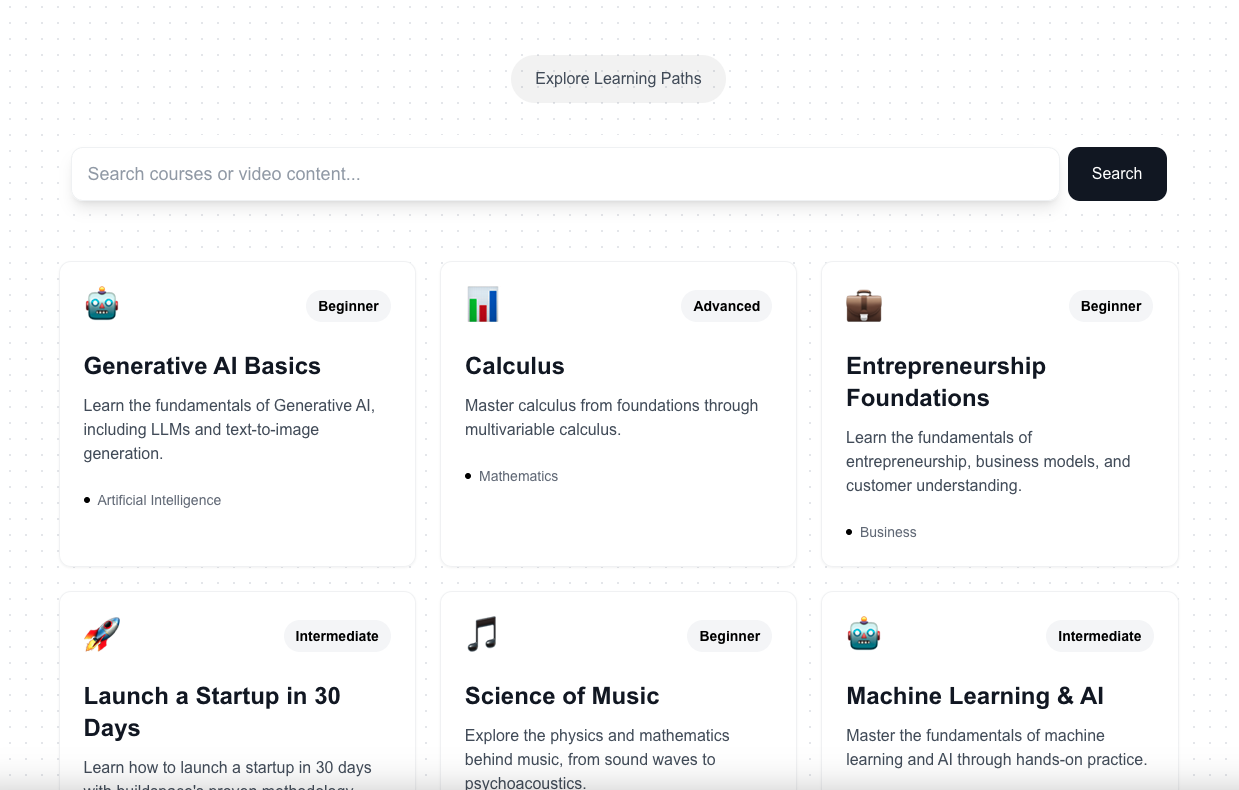Click the Search button
Screen dimensions: 1239x790
pos(1117,174)
